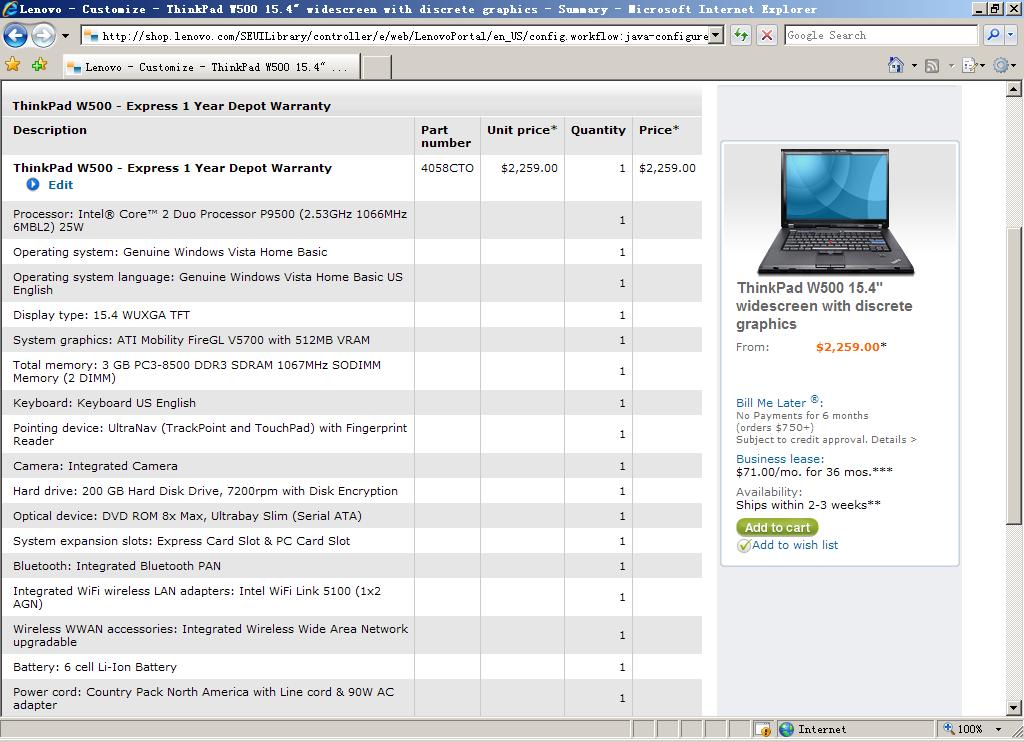This screenshot has width=1024, height=742.
Task: Click the search magnifier icon
Action: click(x=993, y=35)
